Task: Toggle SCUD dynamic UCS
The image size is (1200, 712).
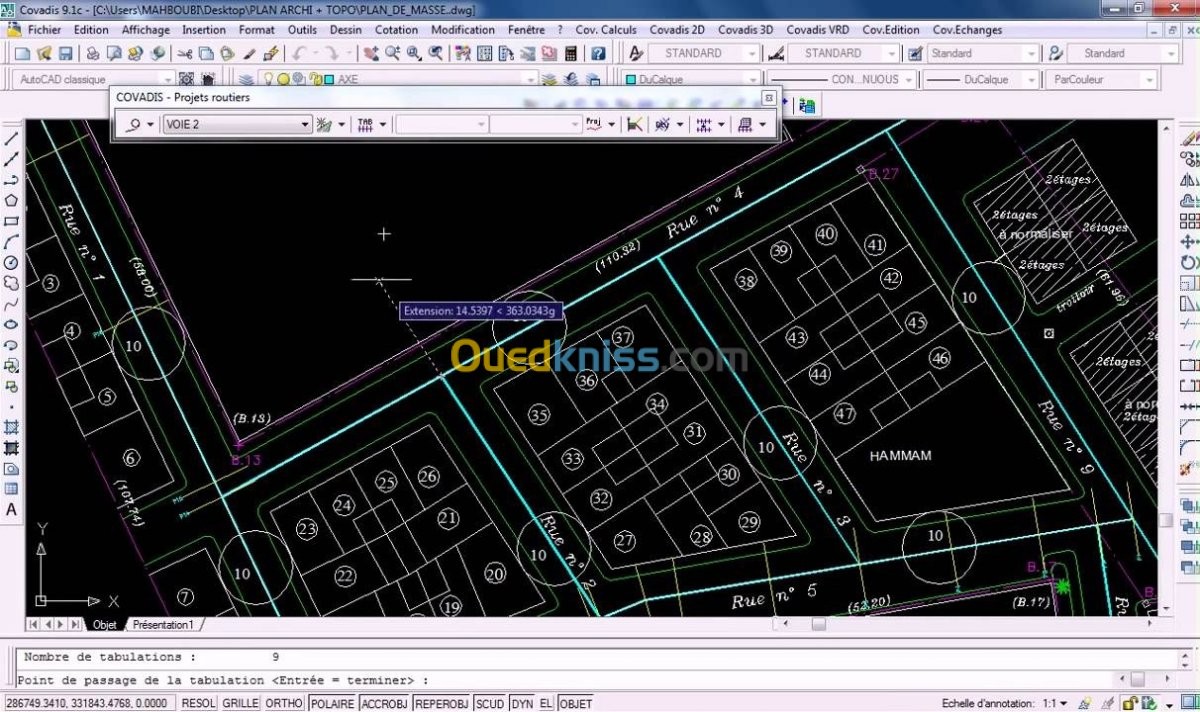Action: 490,703
